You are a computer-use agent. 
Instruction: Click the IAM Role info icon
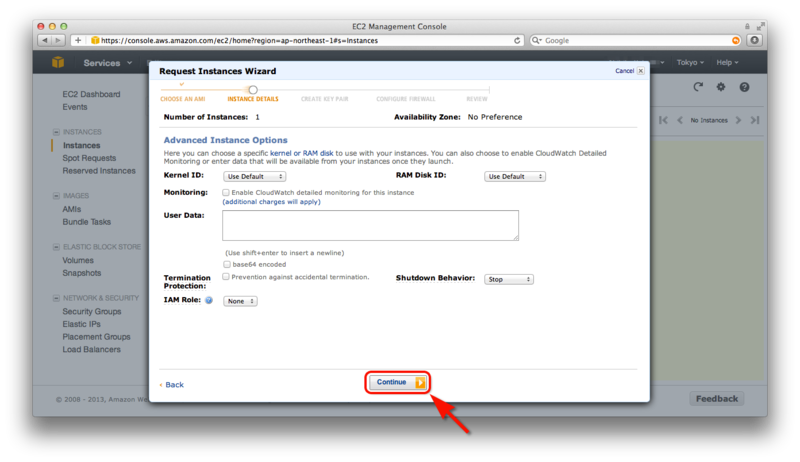pyautogui.click(x=209, y=300)
